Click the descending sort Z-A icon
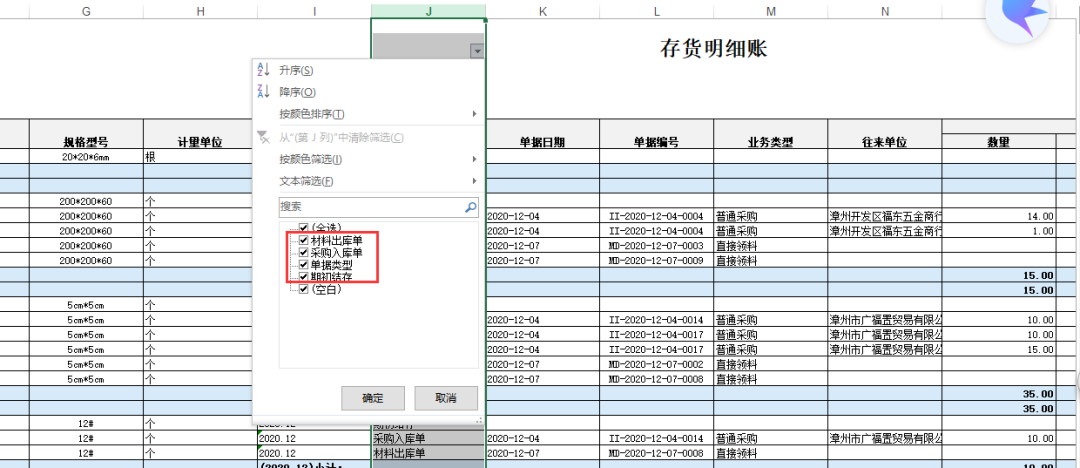 coord(263,92)
